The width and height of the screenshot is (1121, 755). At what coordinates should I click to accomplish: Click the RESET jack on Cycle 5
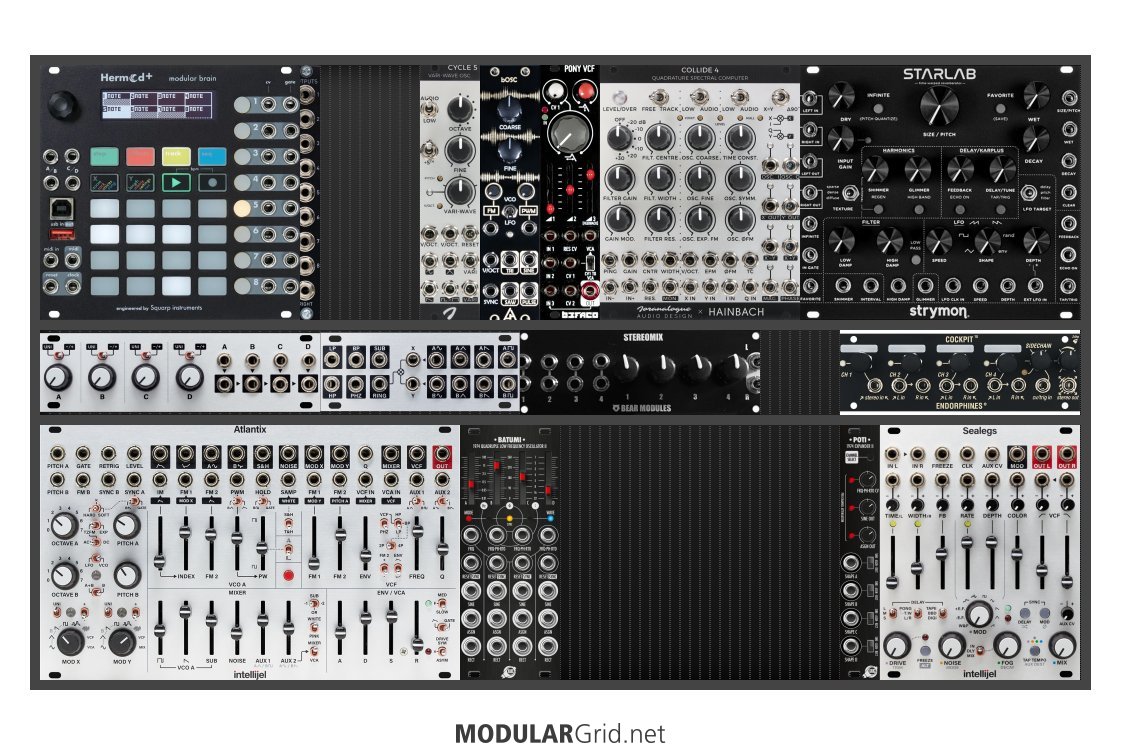[x=470, y=233]
